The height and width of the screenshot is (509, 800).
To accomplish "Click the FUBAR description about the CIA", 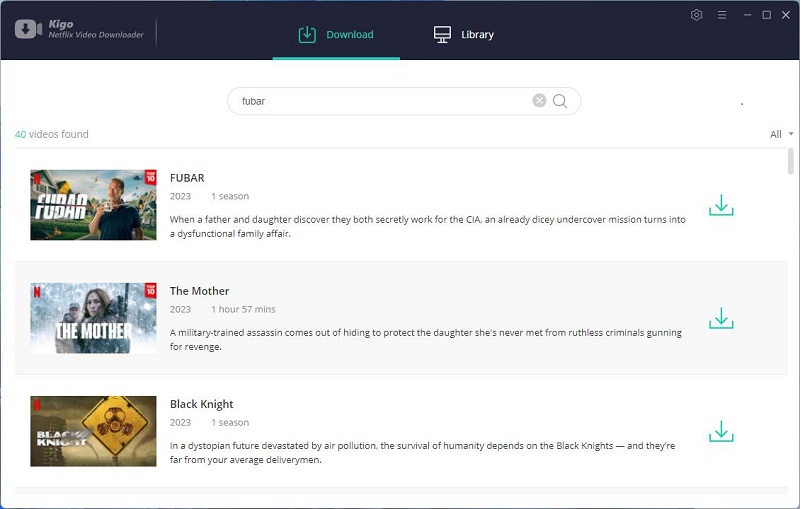I will (428, 226).
